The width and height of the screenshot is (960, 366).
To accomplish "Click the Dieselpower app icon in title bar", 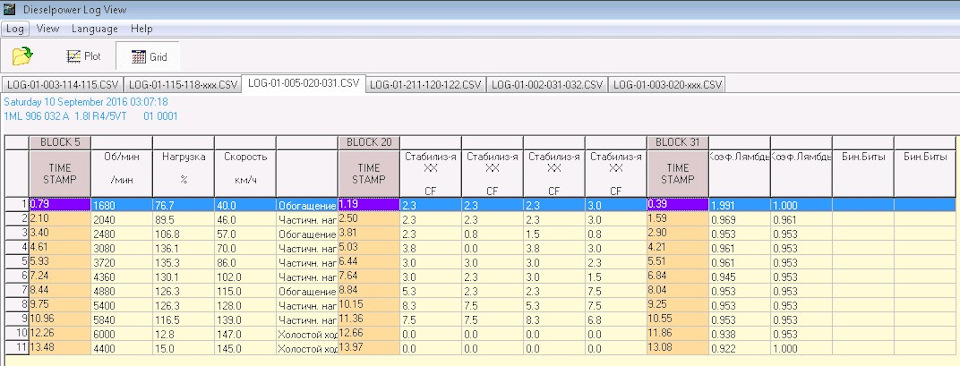I will pos(9,9).
